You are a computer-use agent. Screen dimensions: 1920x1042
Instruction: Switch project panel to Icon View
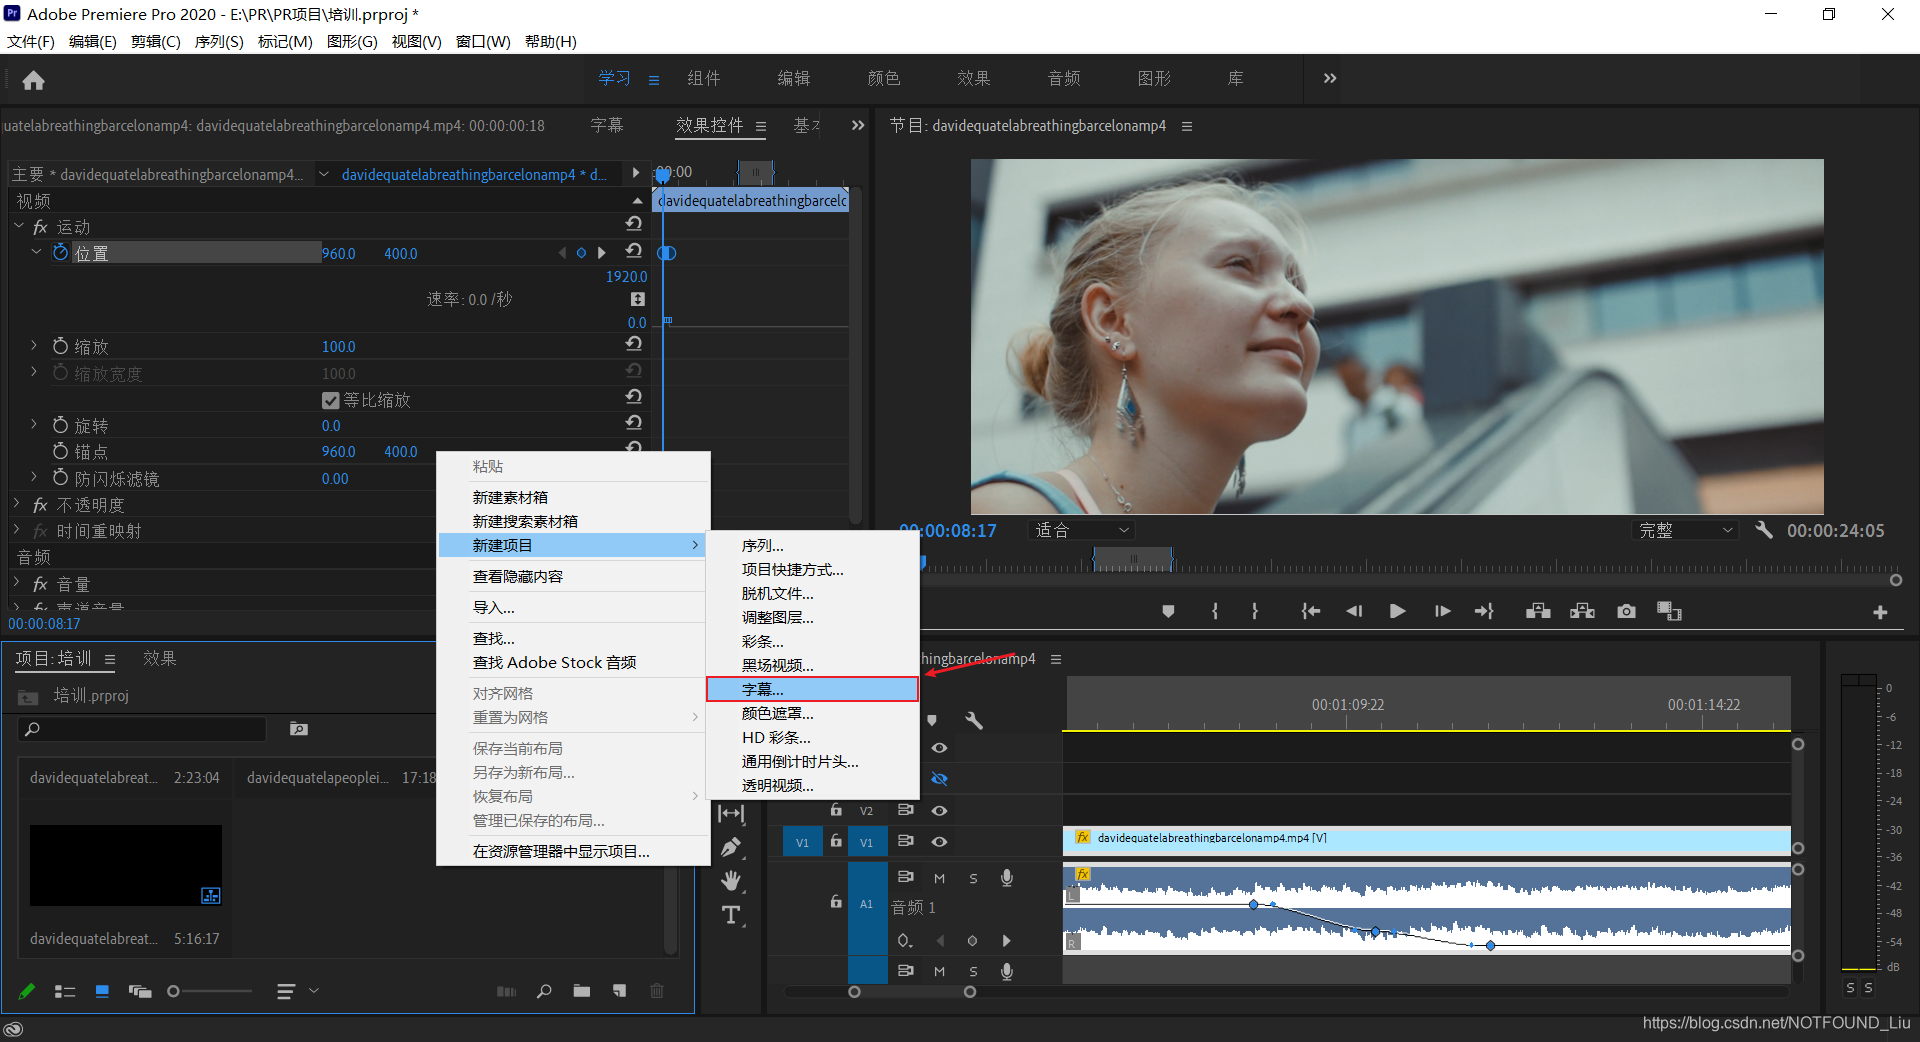pyautogui.click(x=102, y=991)
